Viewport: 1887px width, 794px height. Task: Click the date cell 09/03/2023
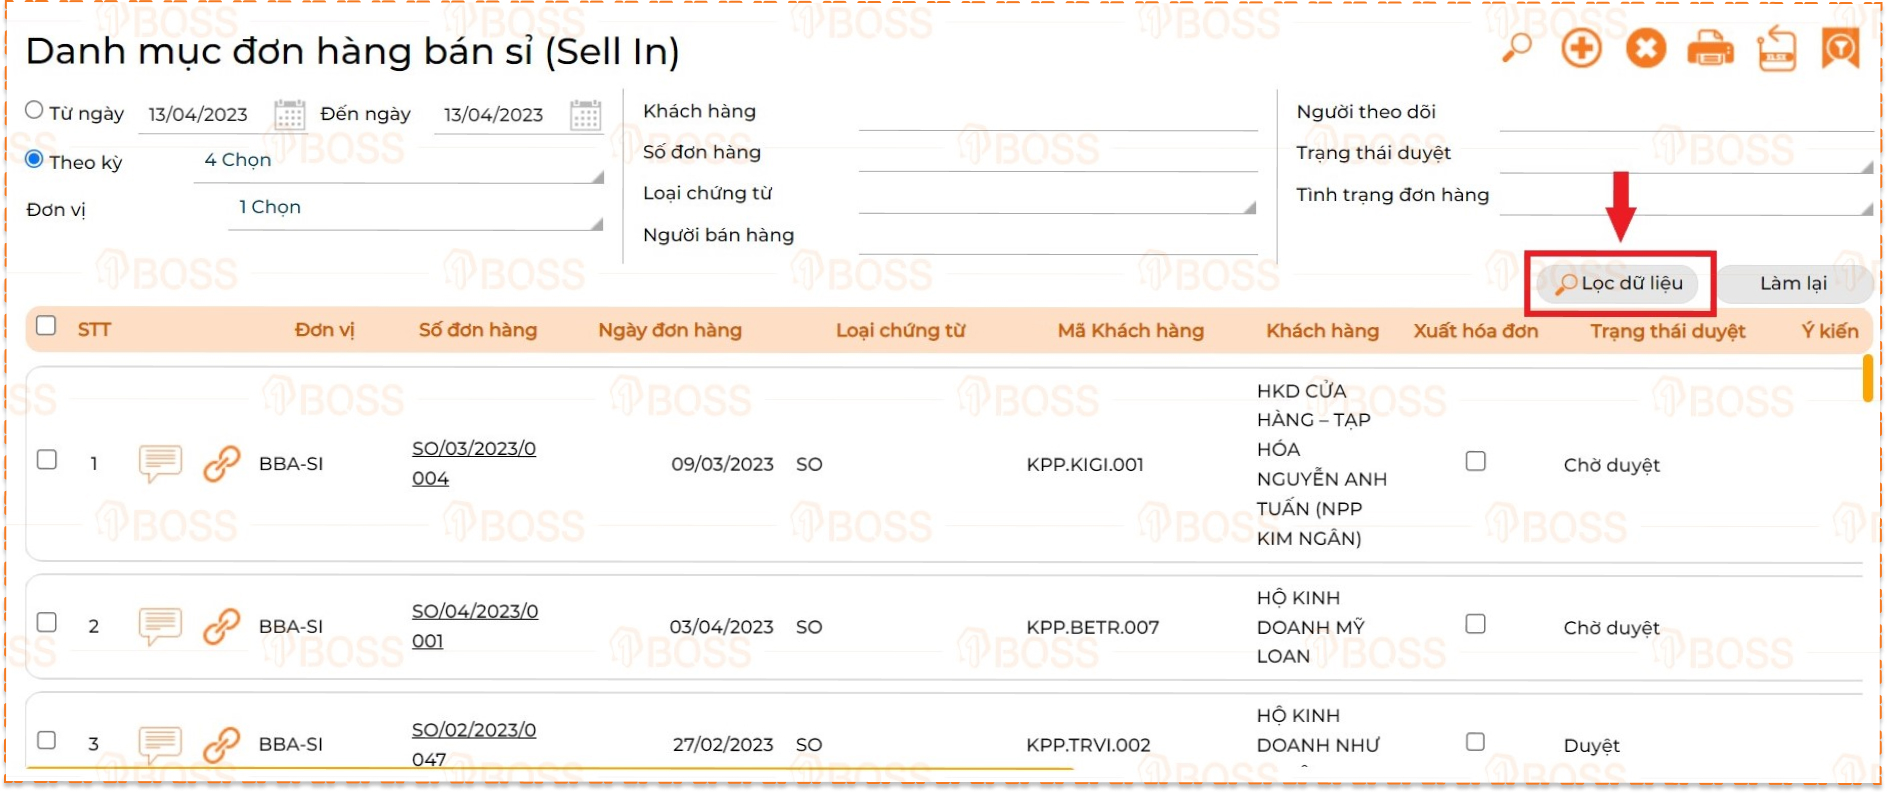pyautogui.click(x=722, y=465)
